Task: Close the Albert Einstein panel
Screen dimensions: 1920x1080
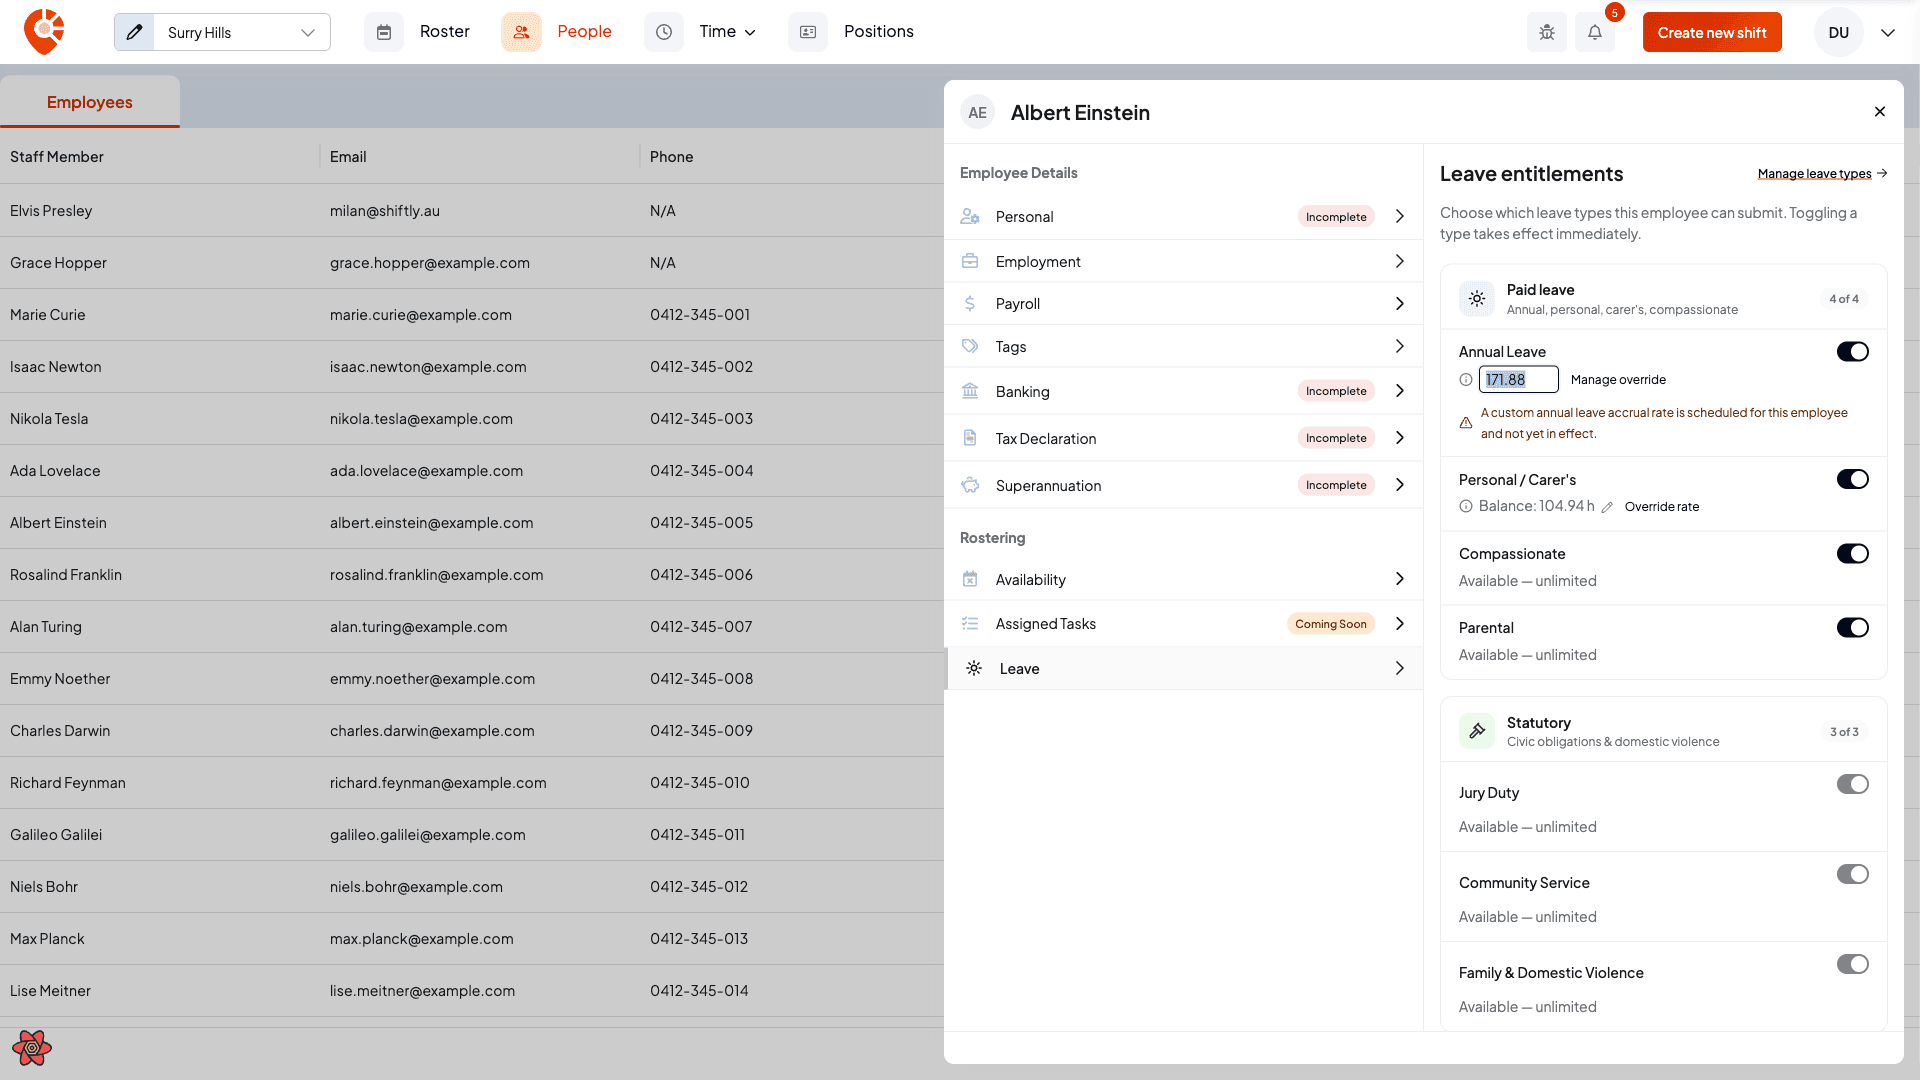Action: (x=1880, y=112)
